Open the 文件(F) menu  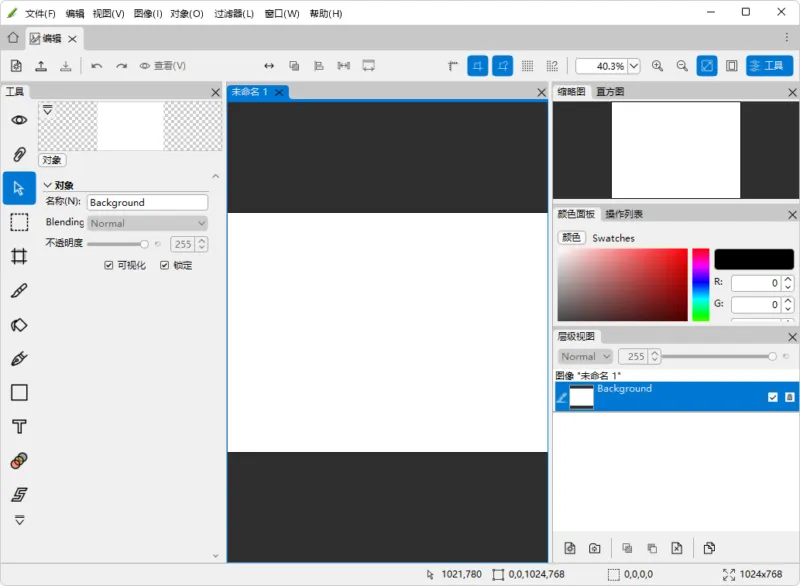coord(40,14)
